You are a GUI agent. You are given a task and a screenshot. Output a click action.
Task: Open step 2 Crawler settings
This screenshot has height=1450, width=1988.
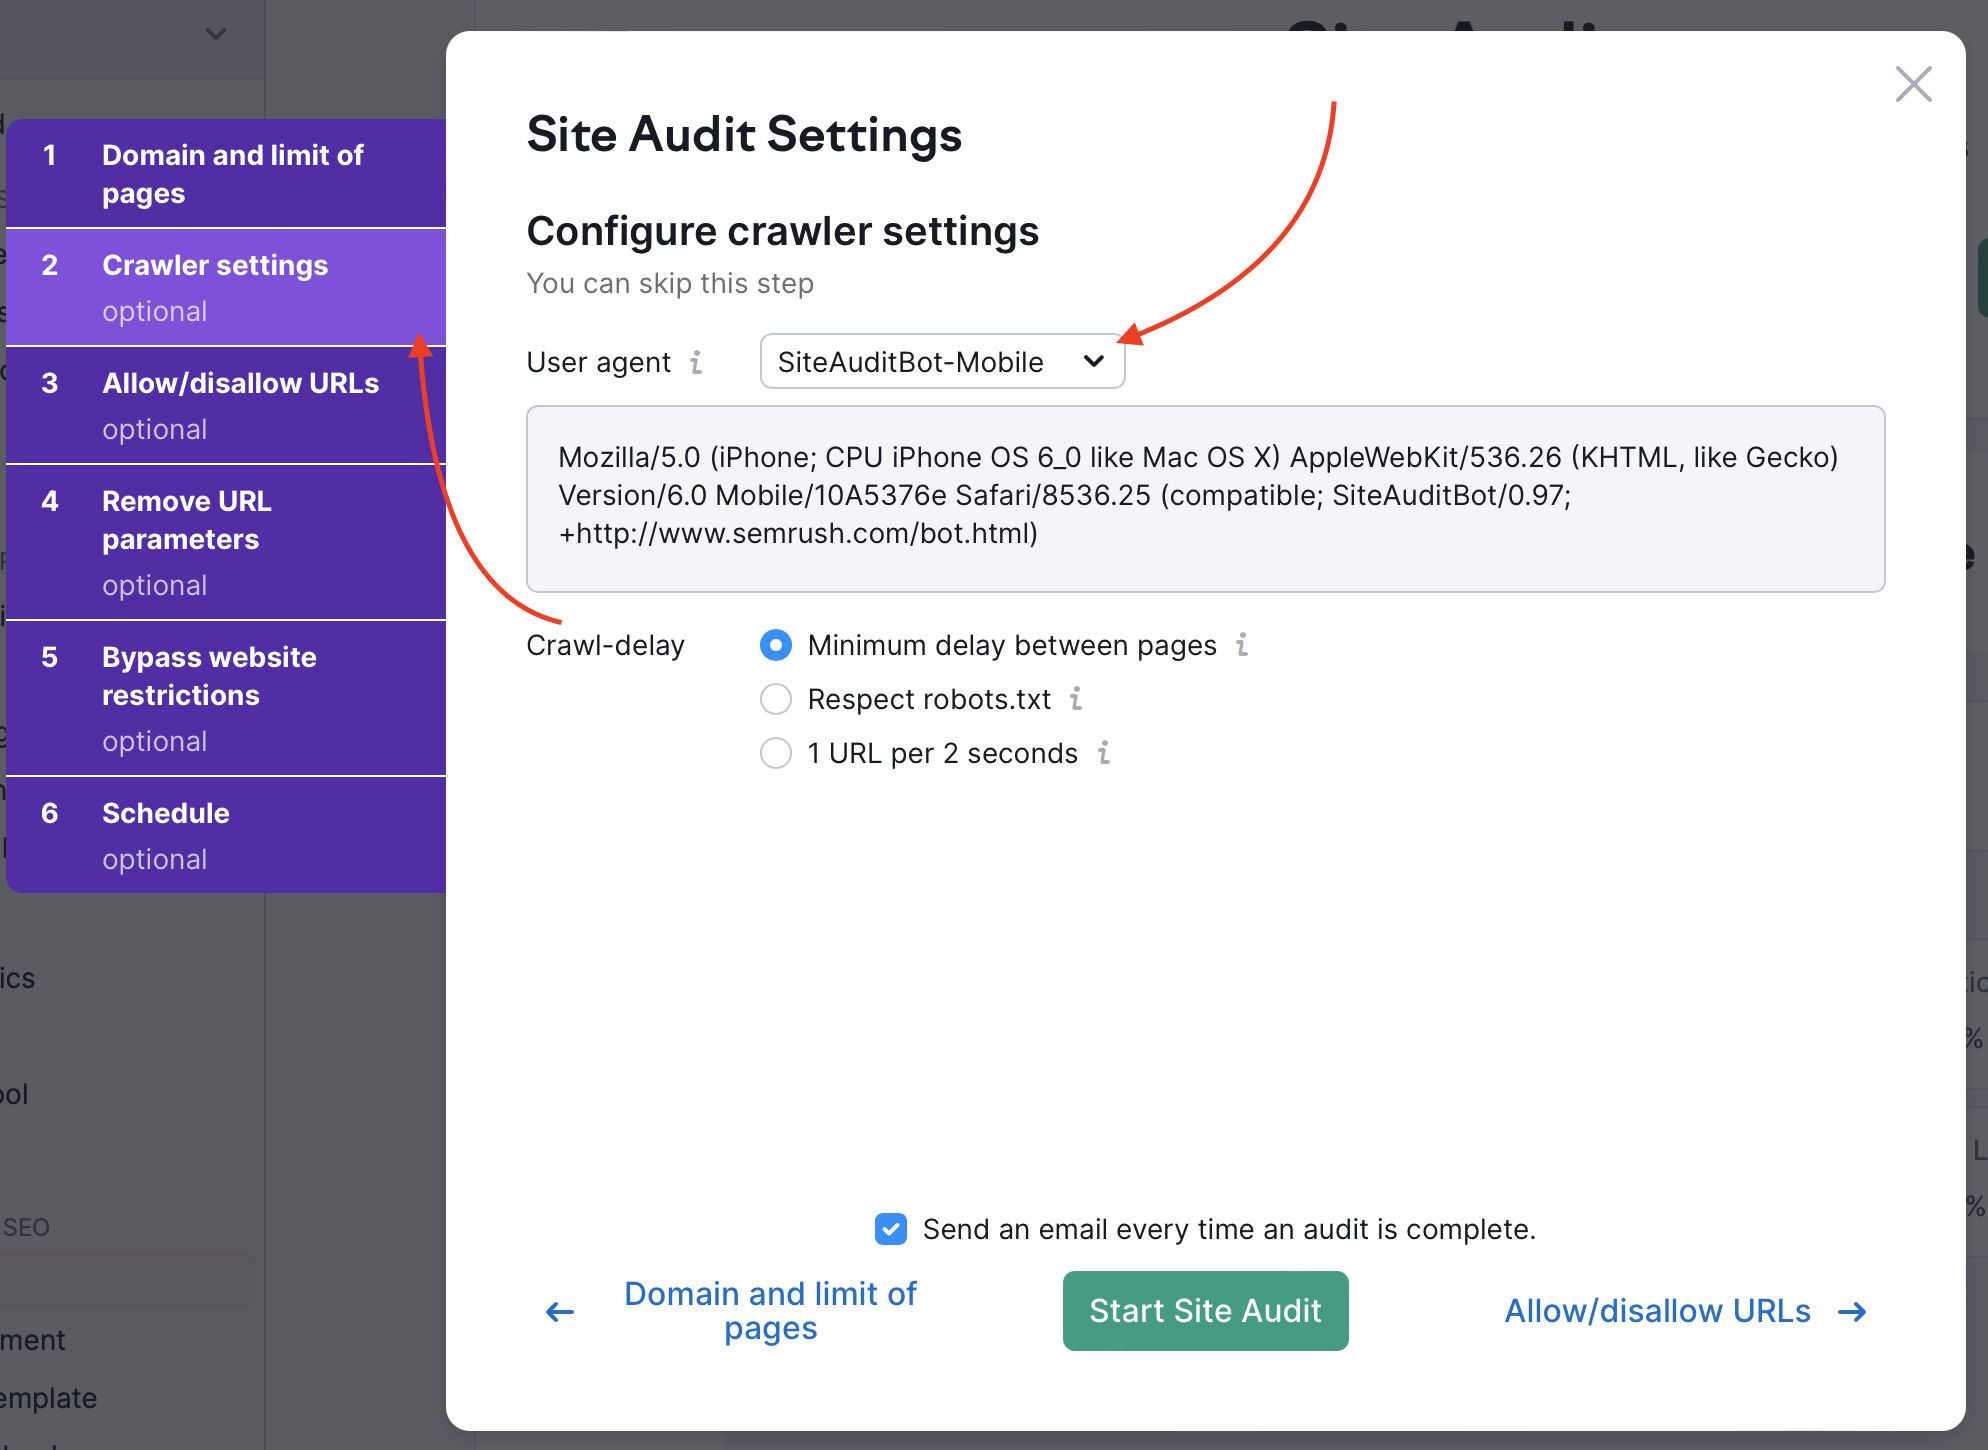(226, 288)
